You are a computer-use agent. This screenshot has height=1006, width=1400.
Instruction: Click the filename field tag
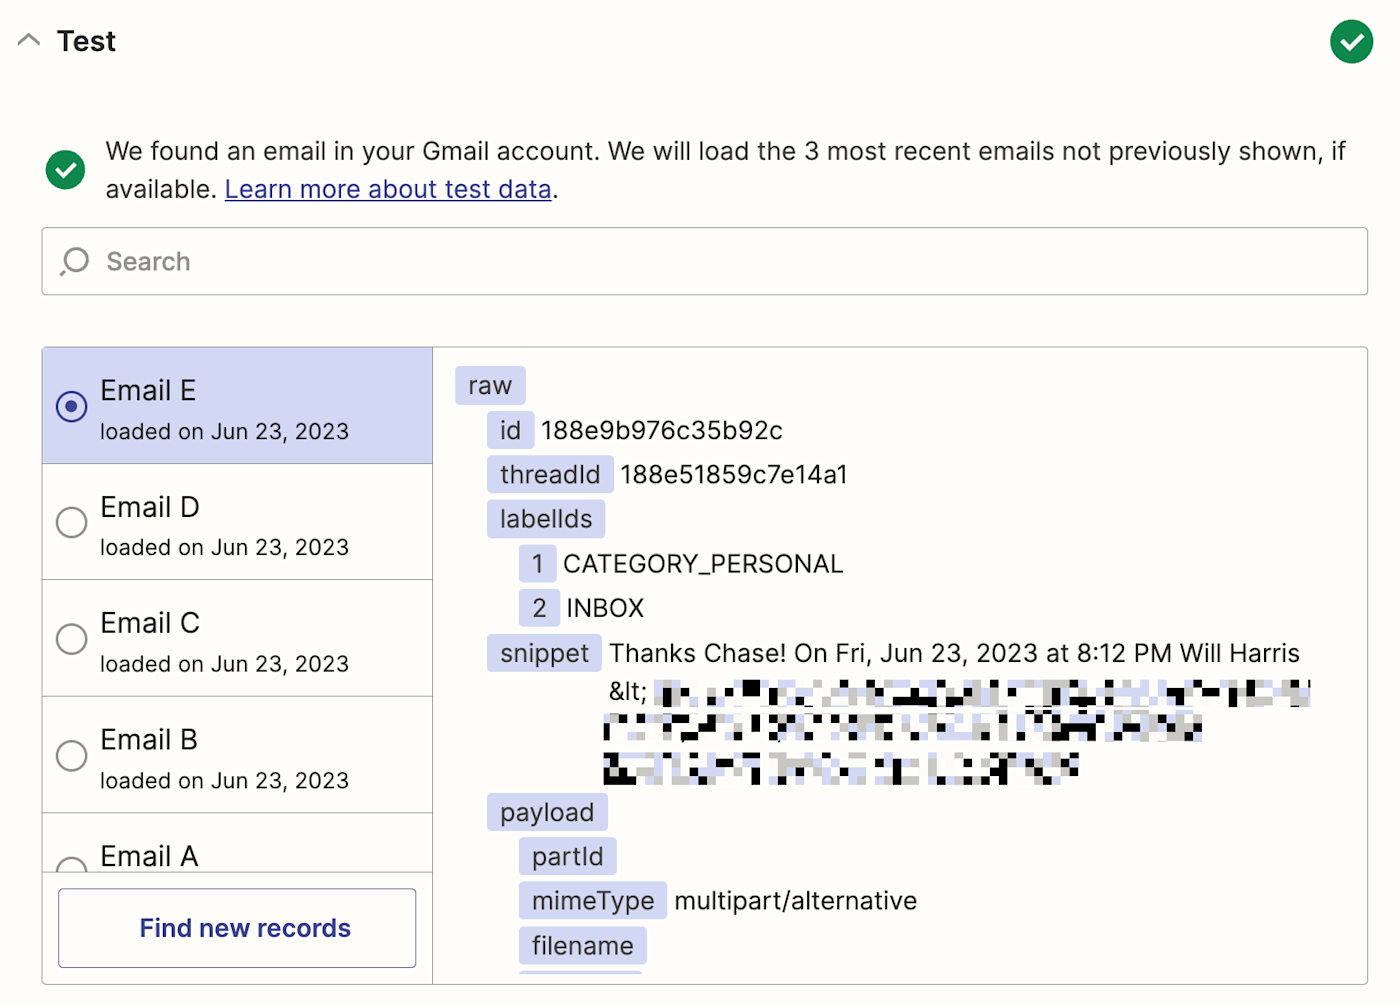(x=583, y=945)
